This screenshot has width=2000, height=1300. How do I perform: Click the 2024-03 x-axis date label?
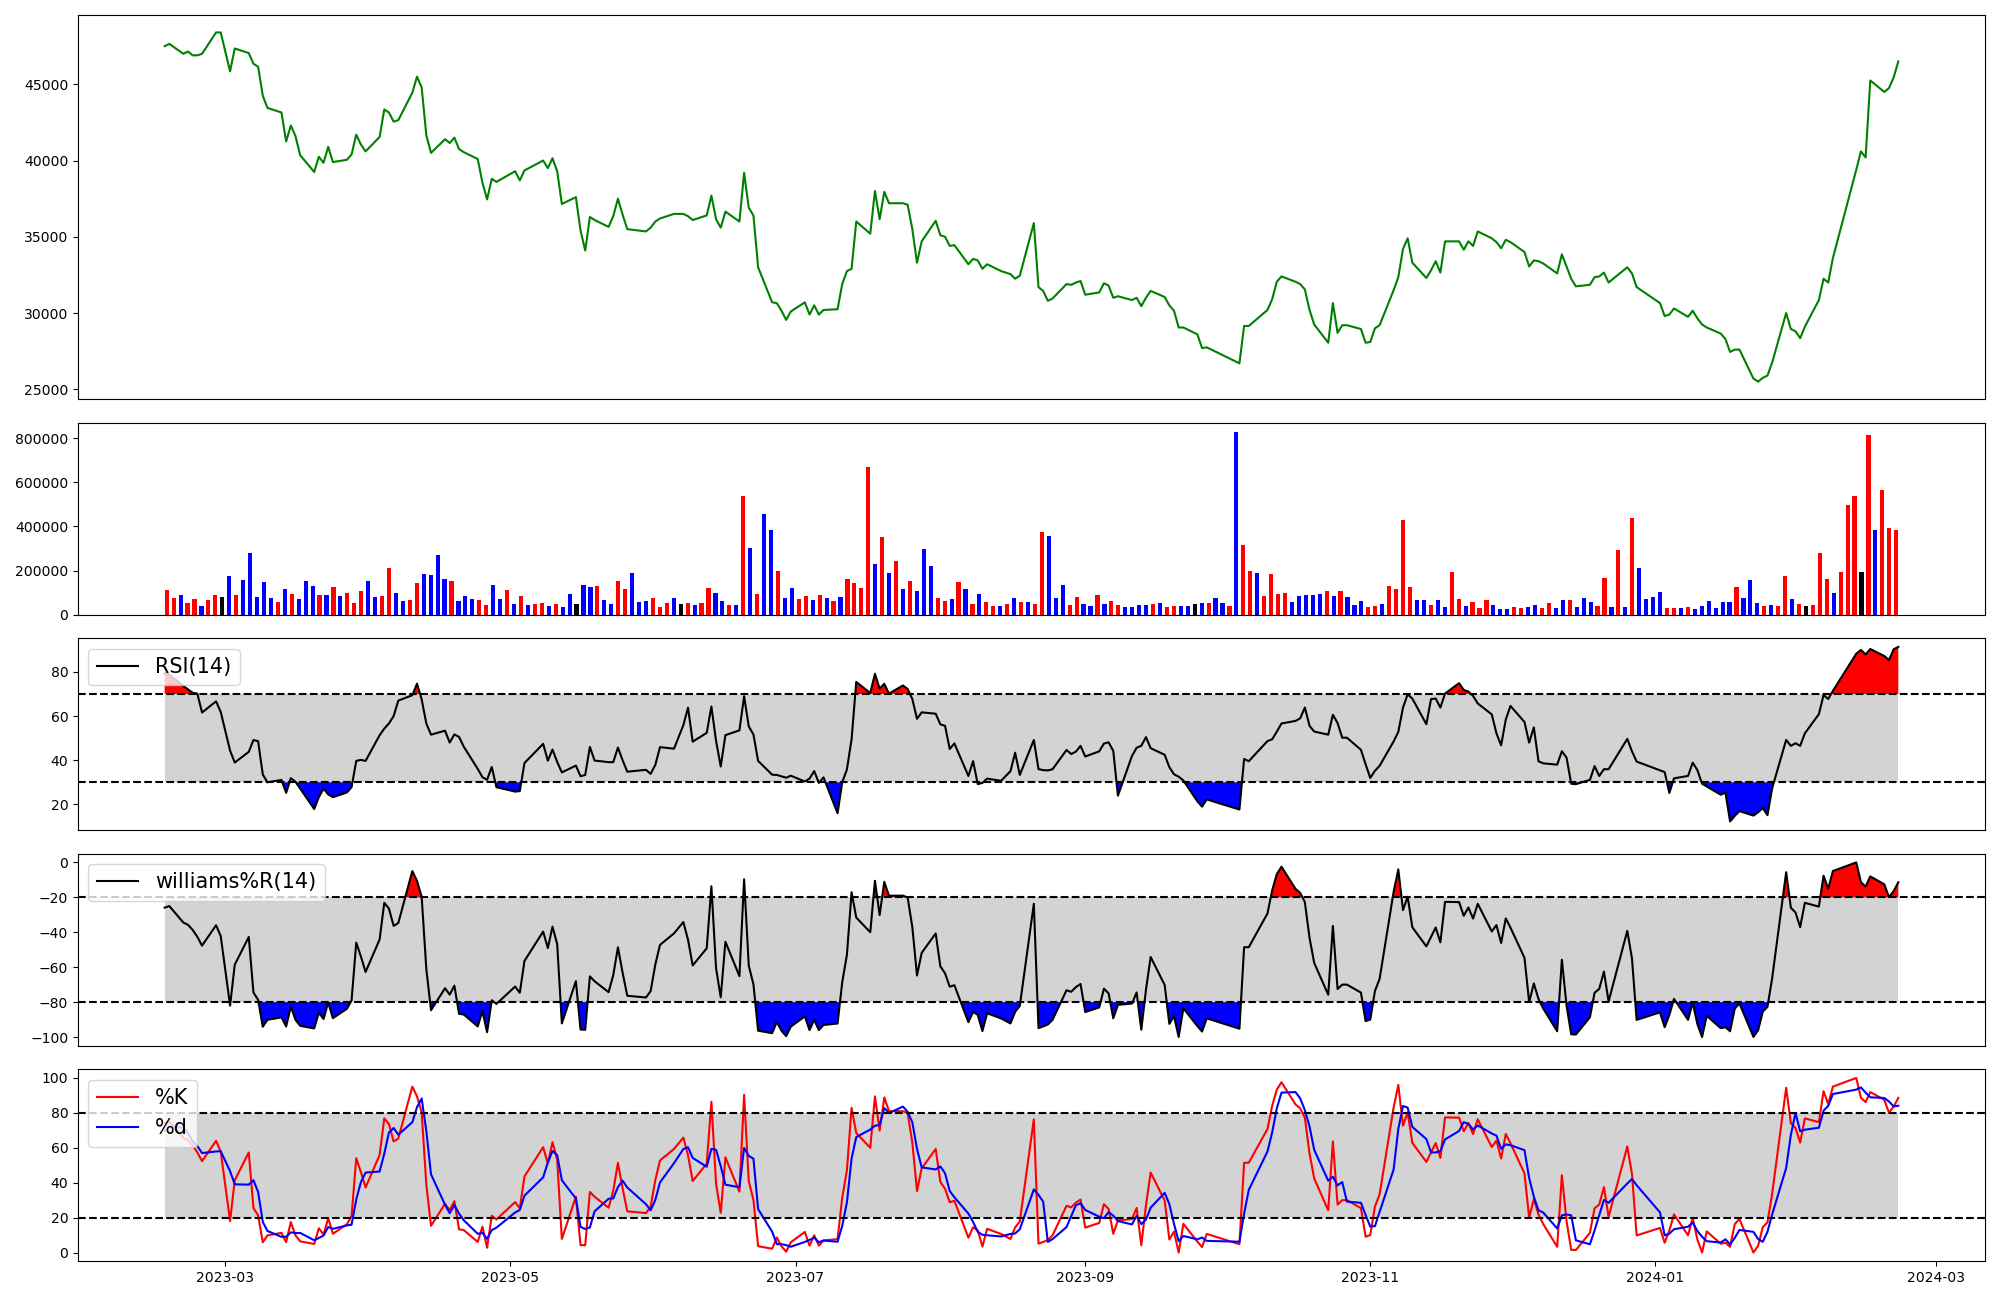point(1936,1277)
